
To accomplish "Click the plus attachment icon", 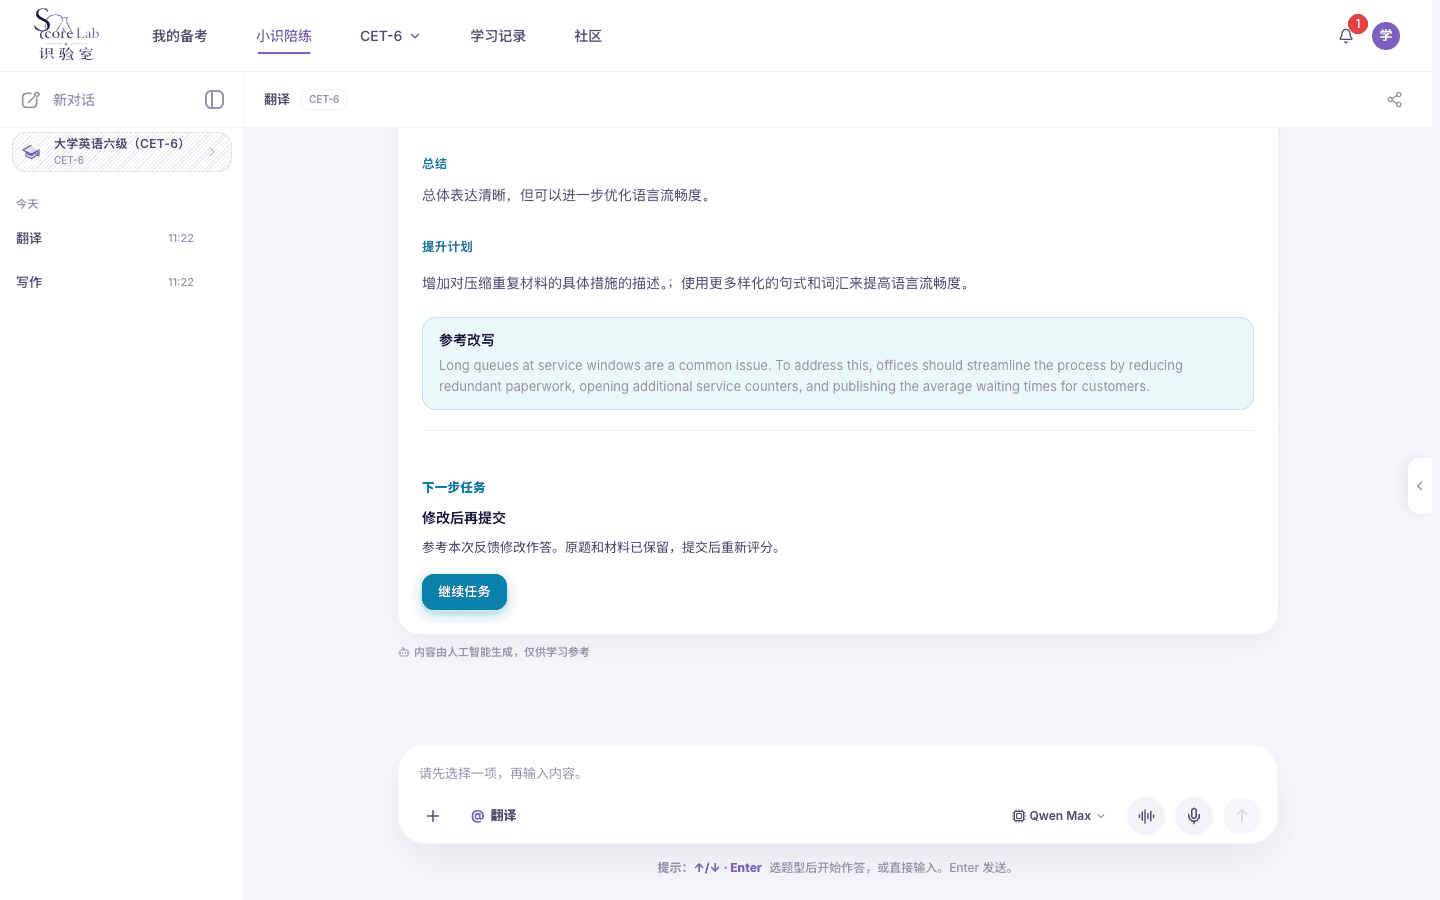I will tap(433, 816).
